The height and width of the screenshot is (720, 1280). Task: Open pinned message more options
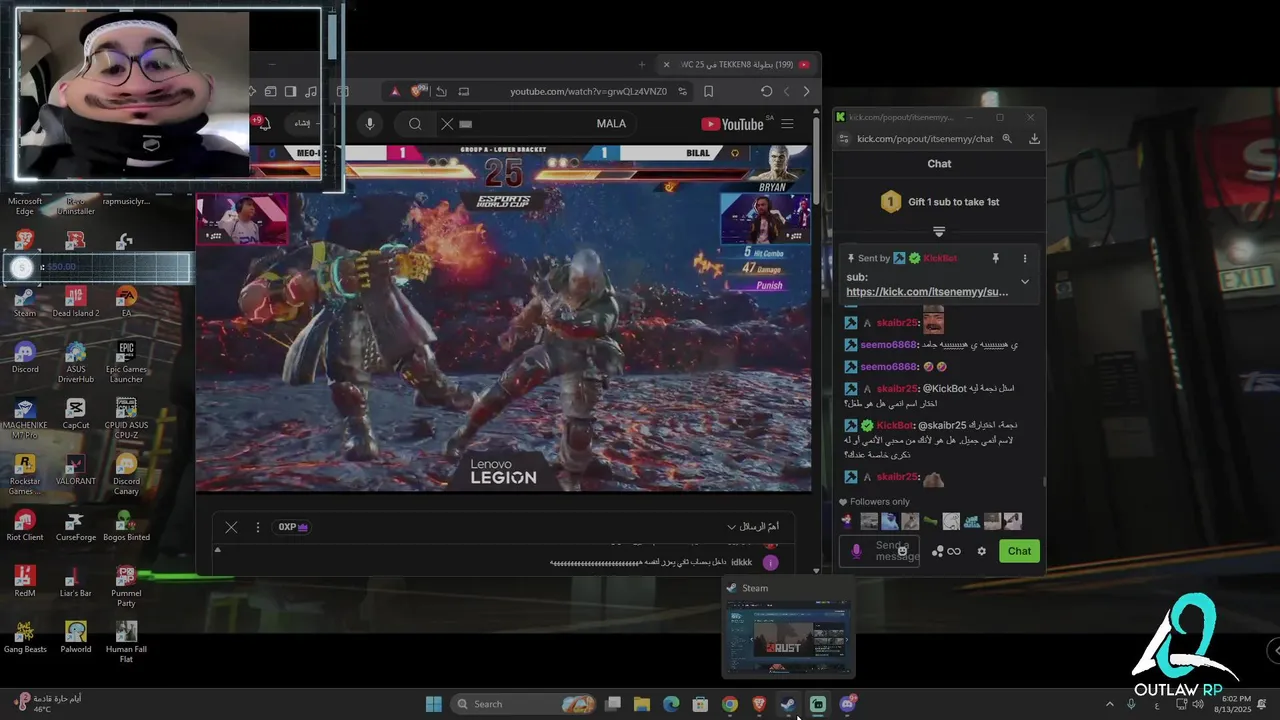[1024, 258]
